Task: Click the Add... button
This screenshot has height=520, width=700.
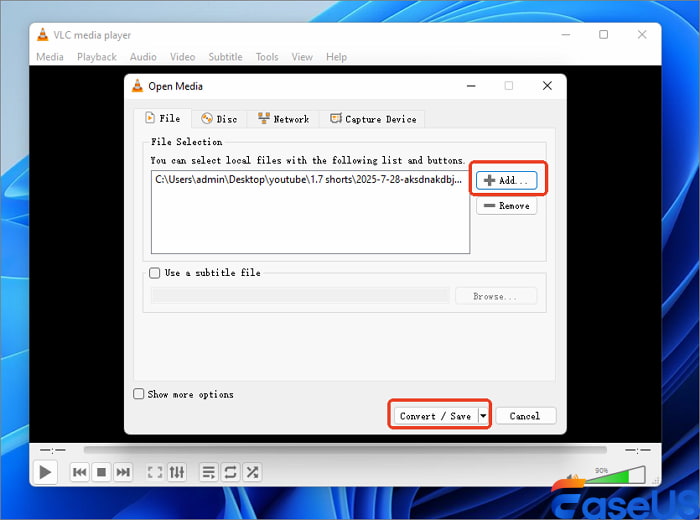Action: 506,180
